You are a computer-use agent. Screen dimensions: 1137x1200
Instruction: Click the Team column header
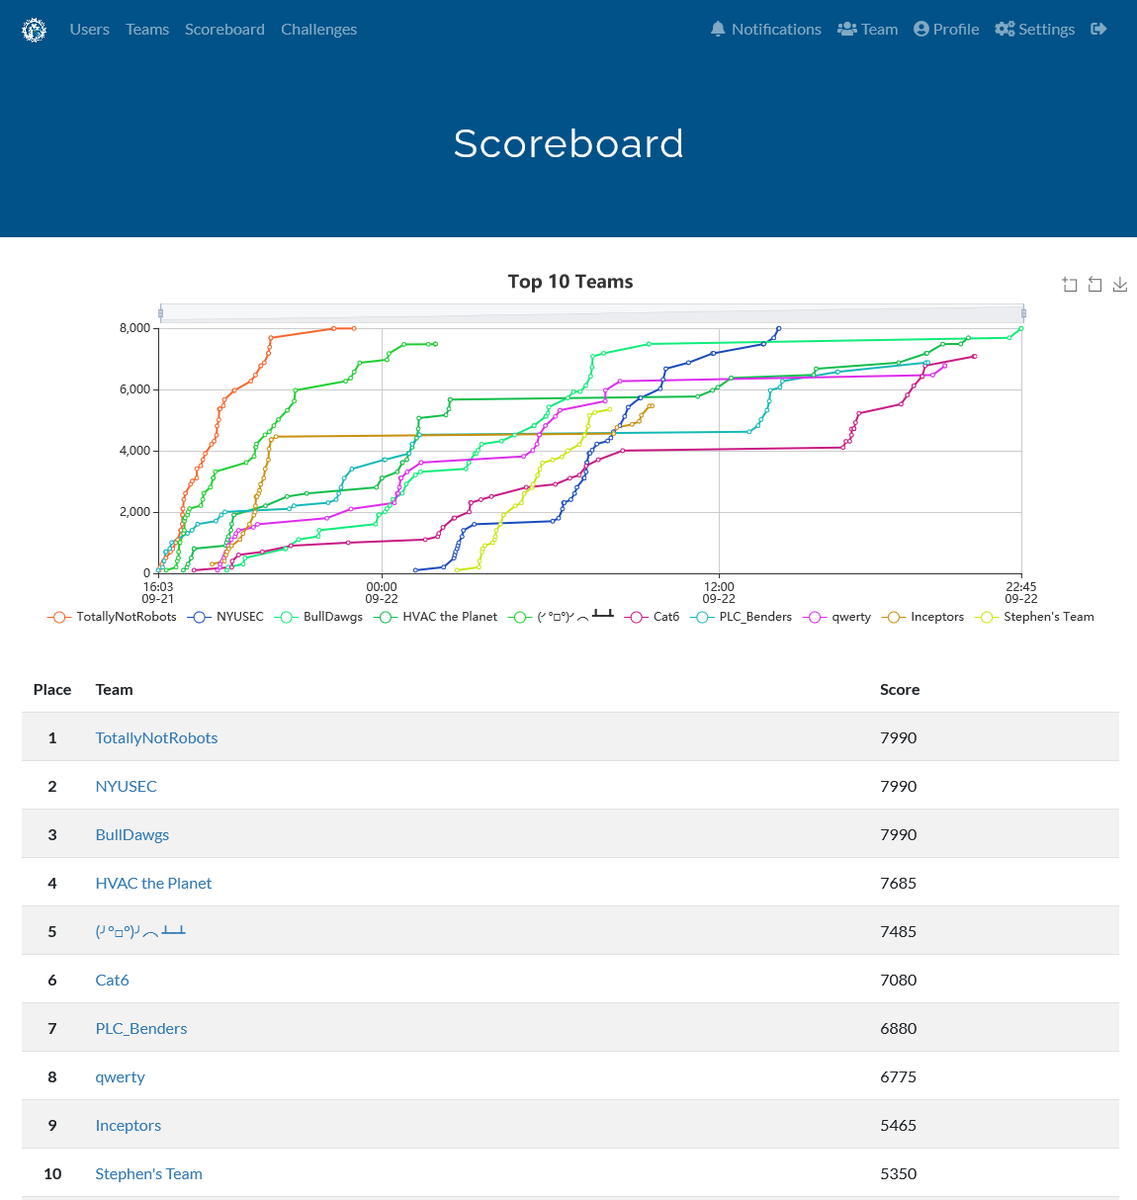[x=114, y=689]
